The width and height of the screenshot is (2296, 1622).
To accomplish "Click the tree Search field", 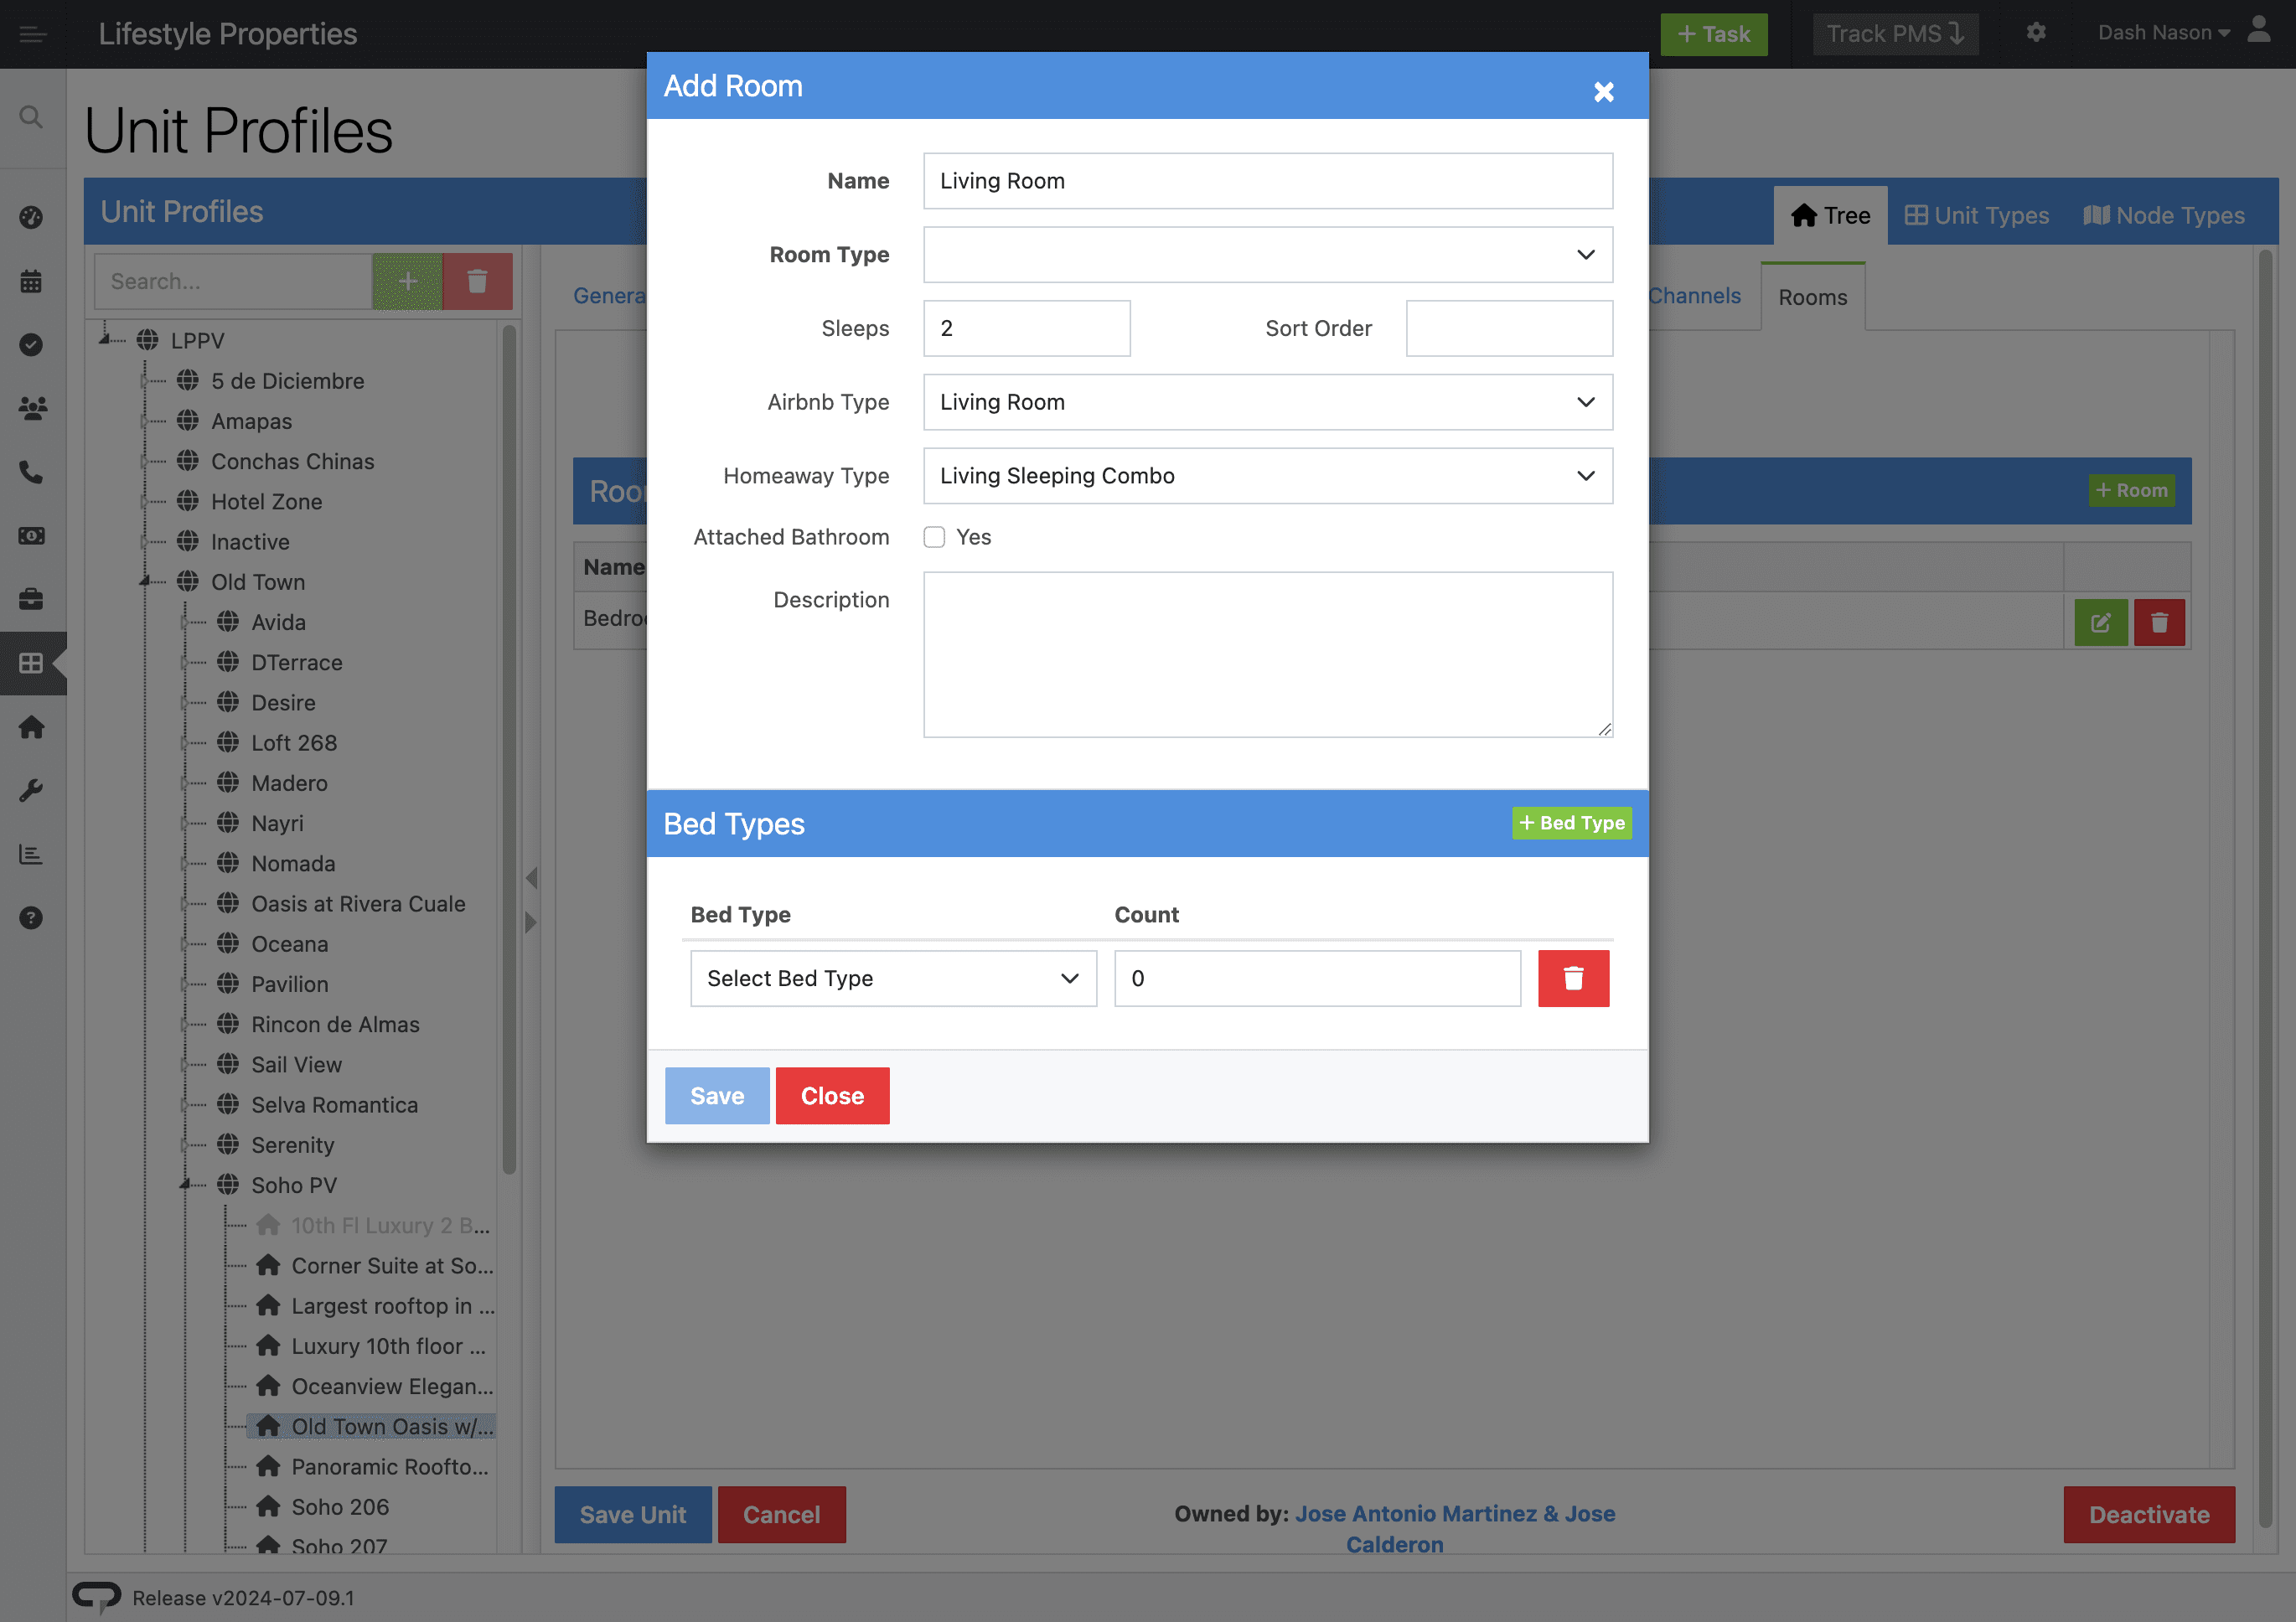I will point(233,281).
